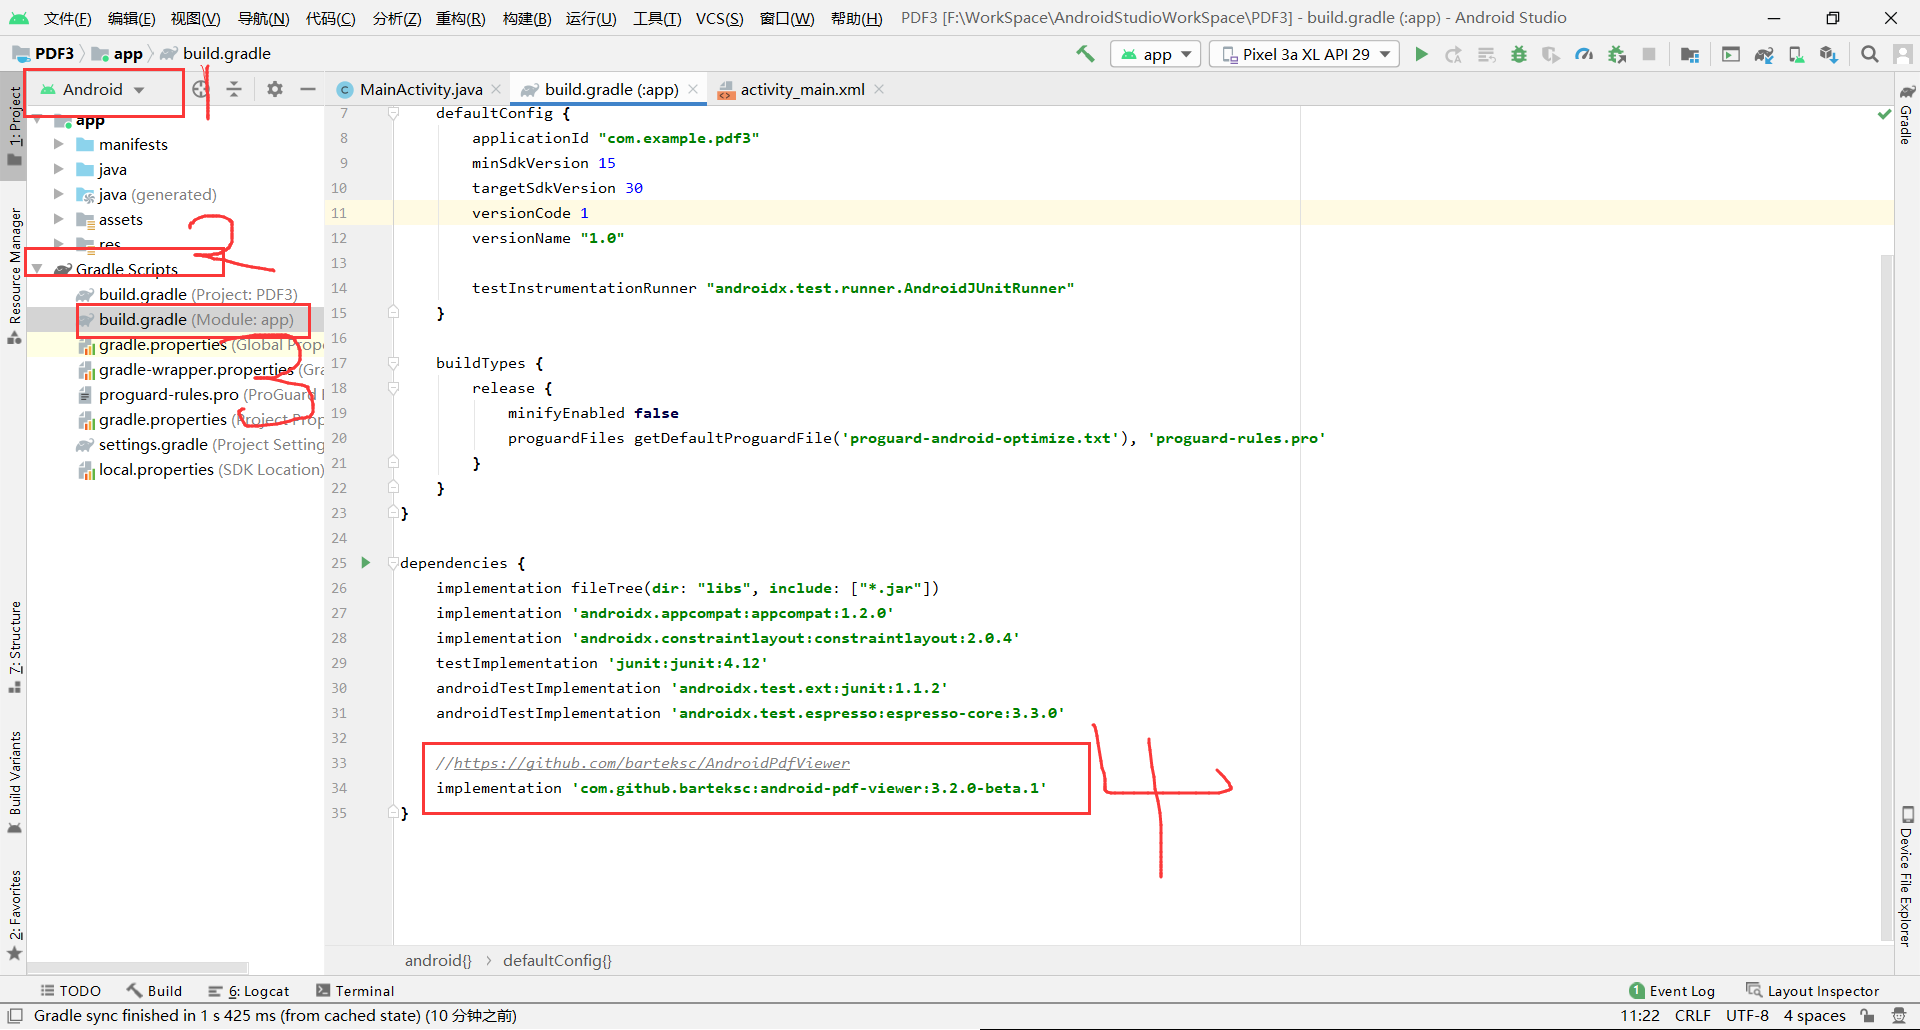Toggle the 6: Logcat tool window
This screenshot has height=1030, width=1920.
point(248,991)
